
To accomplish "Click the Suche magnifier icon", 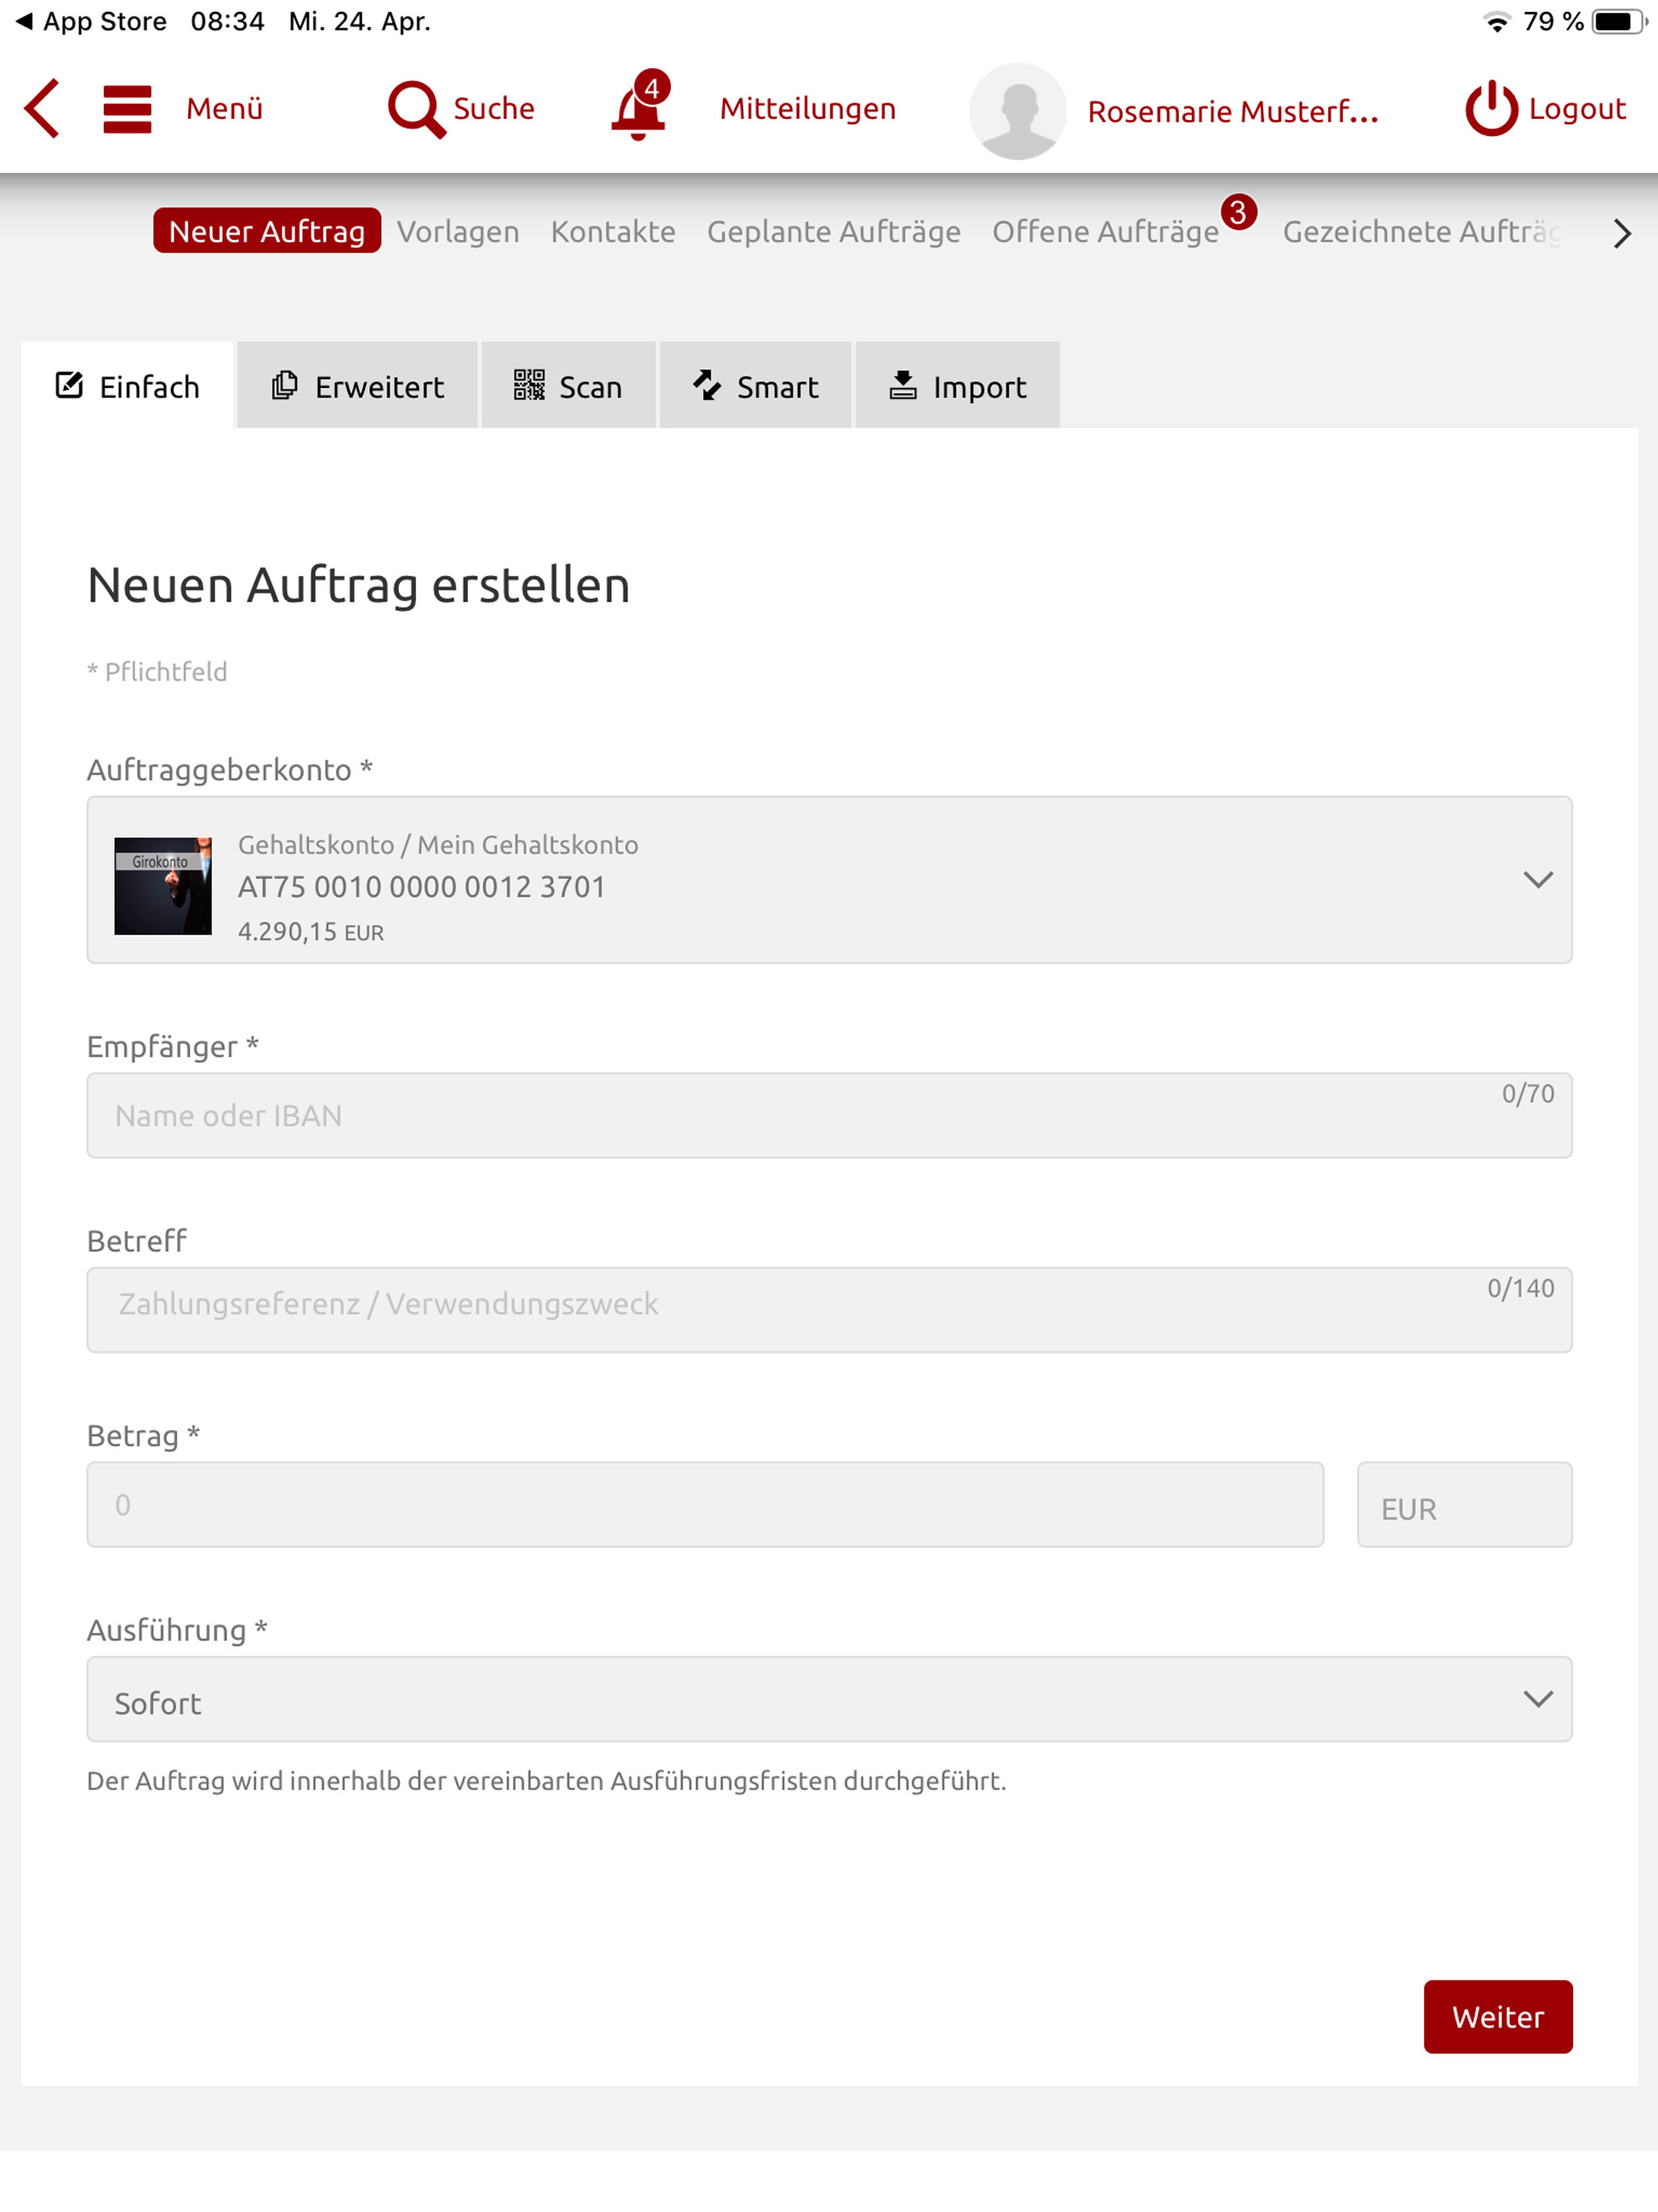I will (416, 109).
